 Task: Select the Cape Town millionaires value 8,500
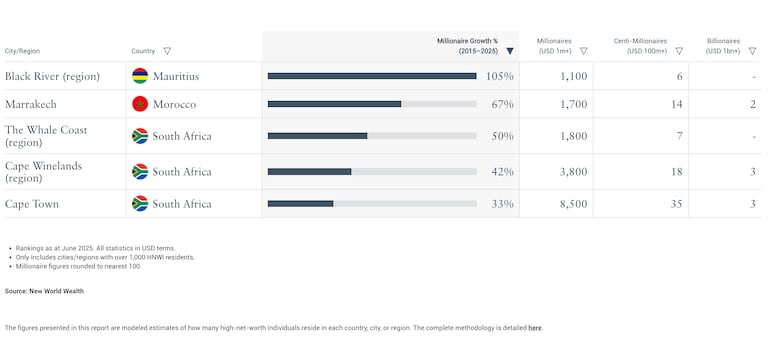point(574,204)
